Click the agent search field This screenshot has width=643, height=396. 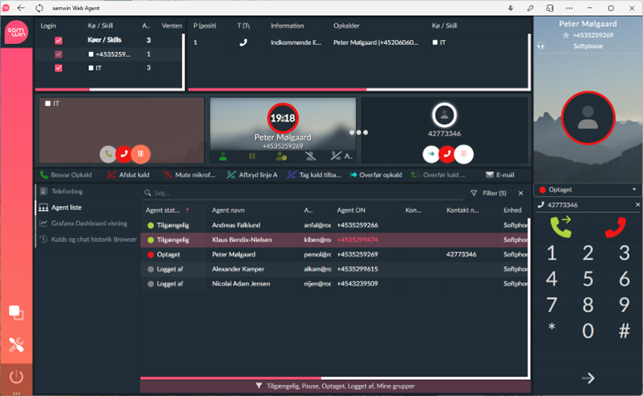coord(303,193)
